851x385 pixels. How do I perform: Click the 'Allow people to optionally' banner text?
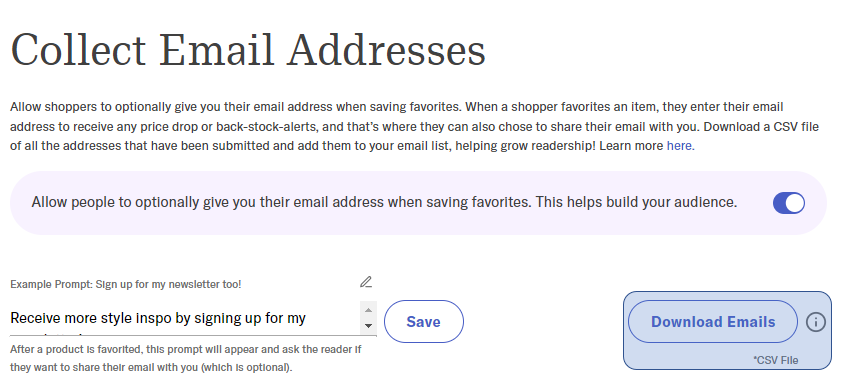click(384, 202)
